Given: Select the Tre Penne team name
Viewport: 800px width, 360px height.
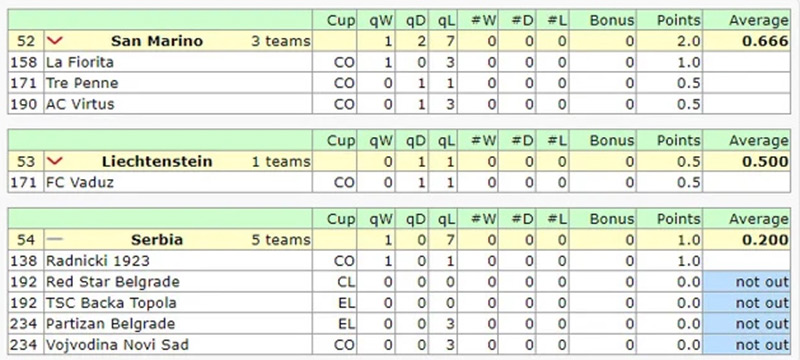Looking at the screenshot, I should point(82,83).
